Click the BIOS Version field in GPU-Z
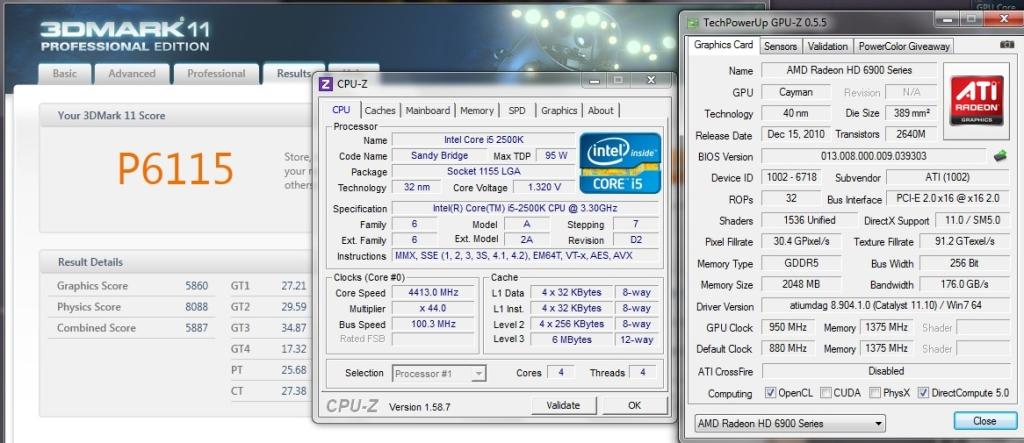The image size is (1024, 443). point(873,156)
